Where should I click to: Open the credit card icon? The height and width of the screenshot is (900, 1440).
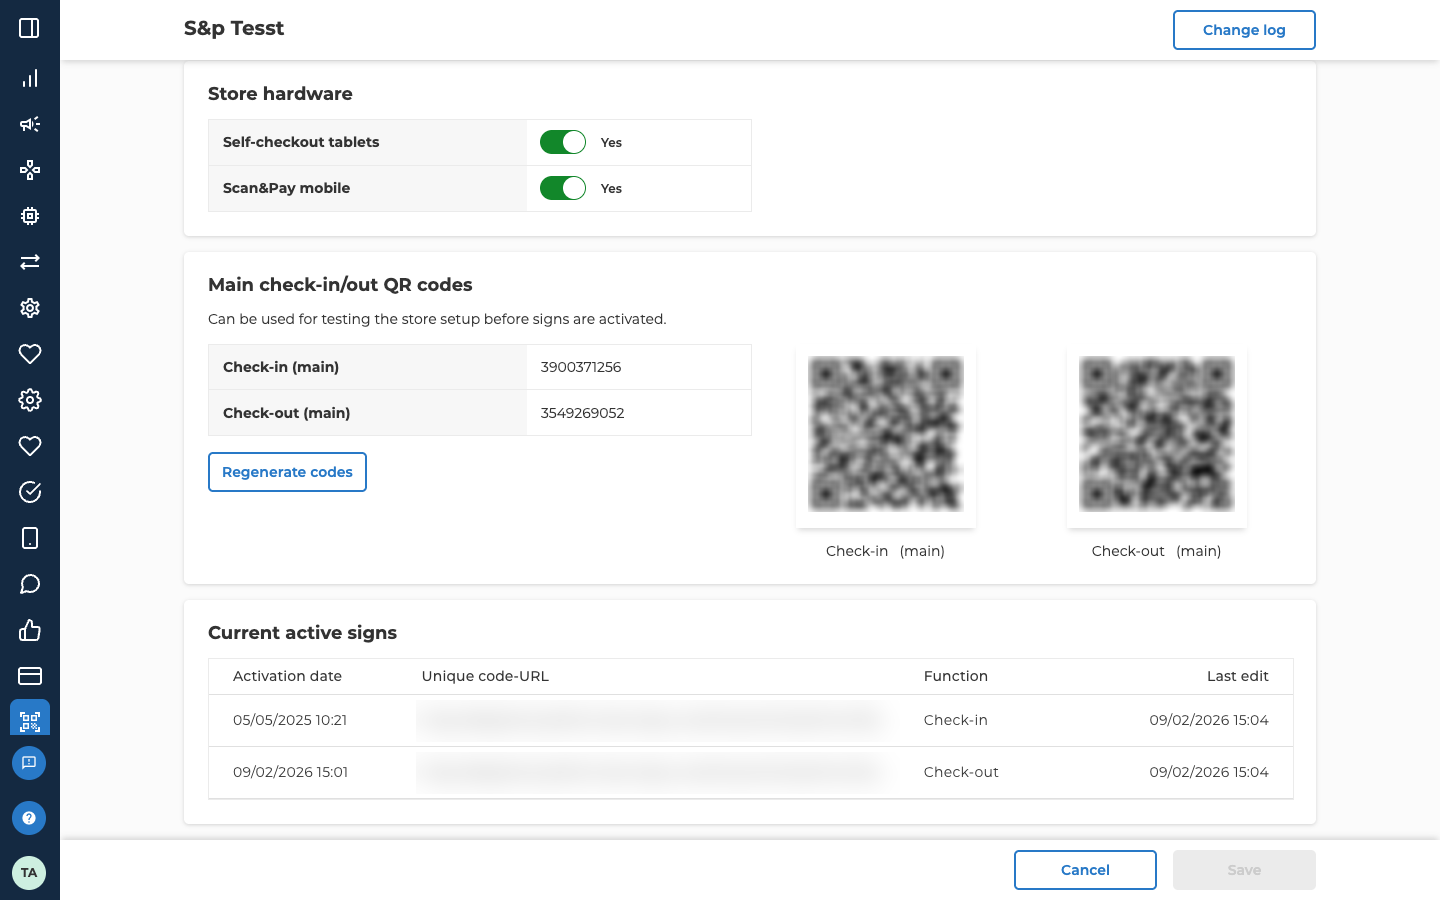tap(29, 676)
